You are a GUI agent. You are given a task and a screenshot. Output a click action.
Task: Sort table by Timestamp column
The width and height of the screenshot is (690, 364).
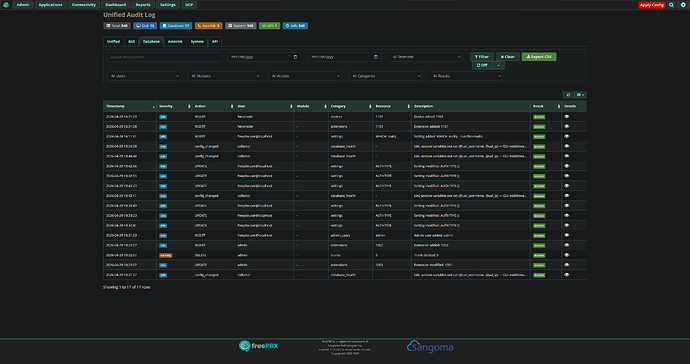[x=130, y=106]
